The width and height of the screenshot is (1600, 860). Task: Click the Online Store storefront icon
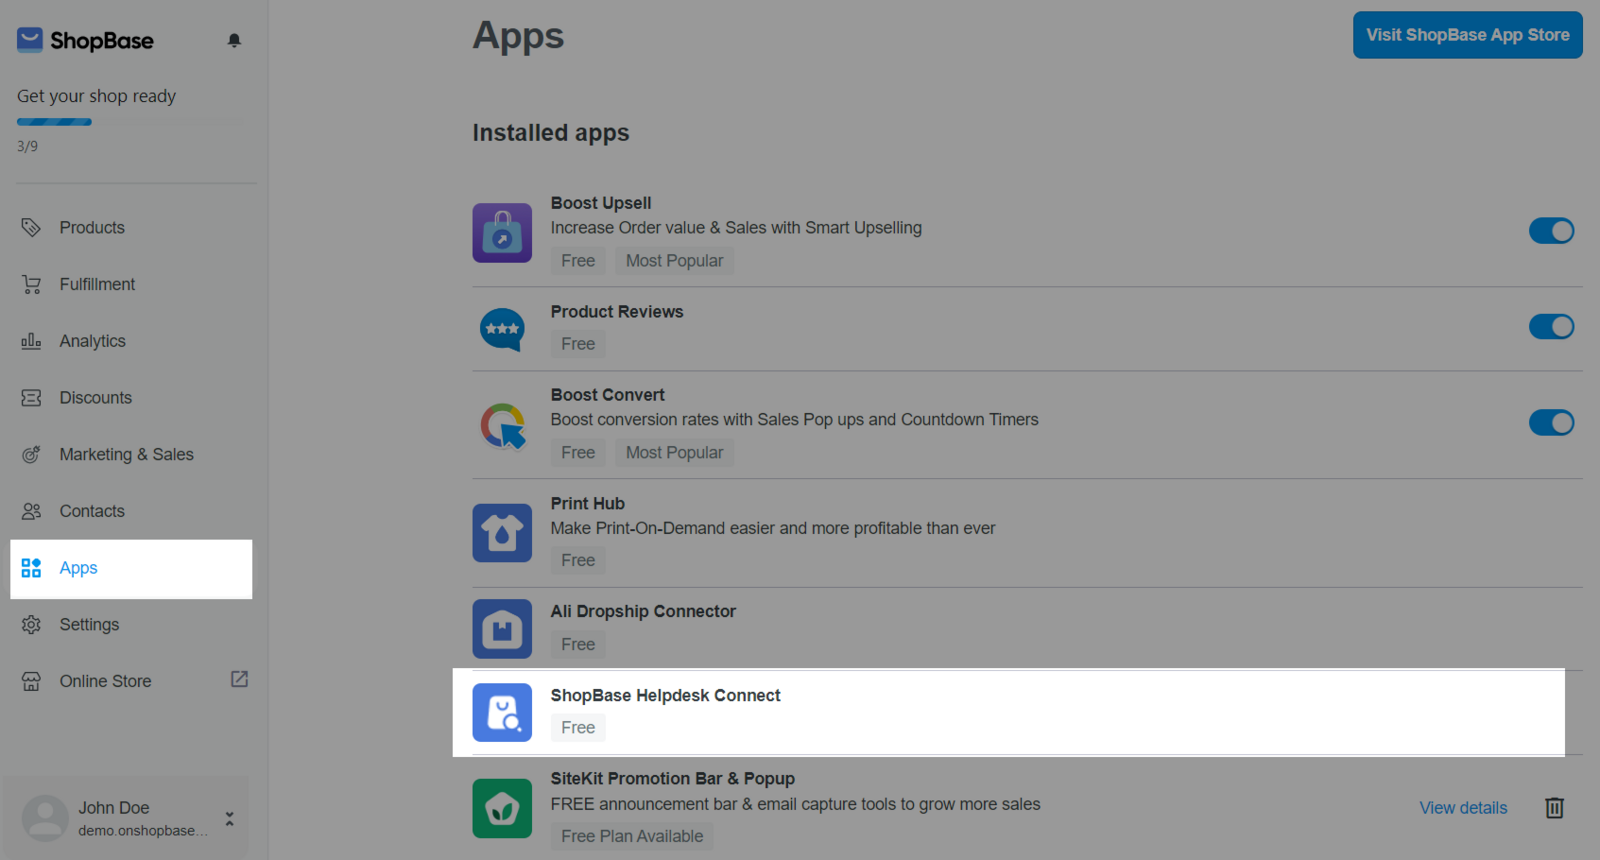(31, 681)
